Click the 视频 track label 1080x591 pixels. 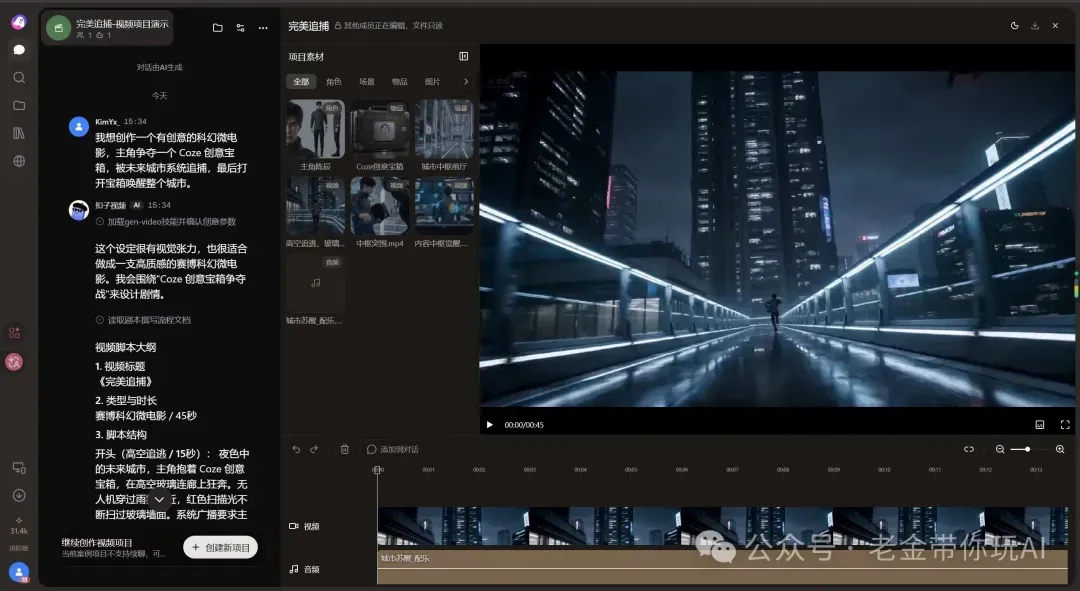point(304,526)
